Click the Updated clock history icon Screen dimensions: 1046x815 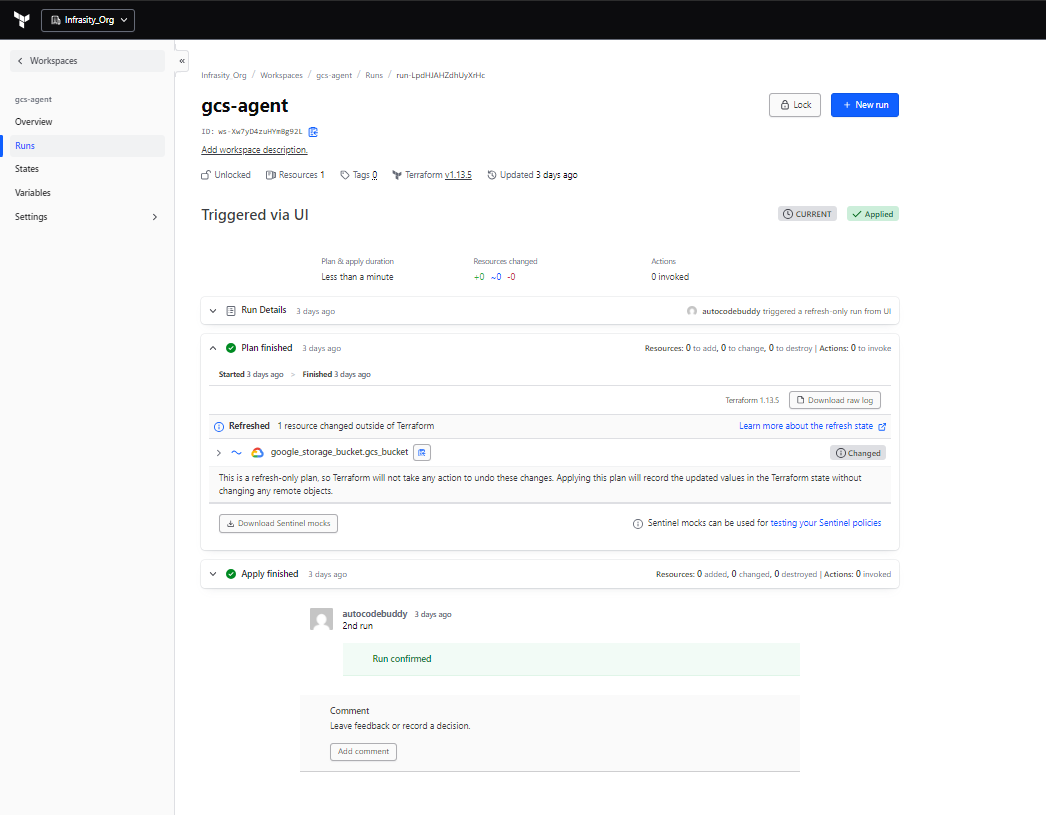coord(492,175)
